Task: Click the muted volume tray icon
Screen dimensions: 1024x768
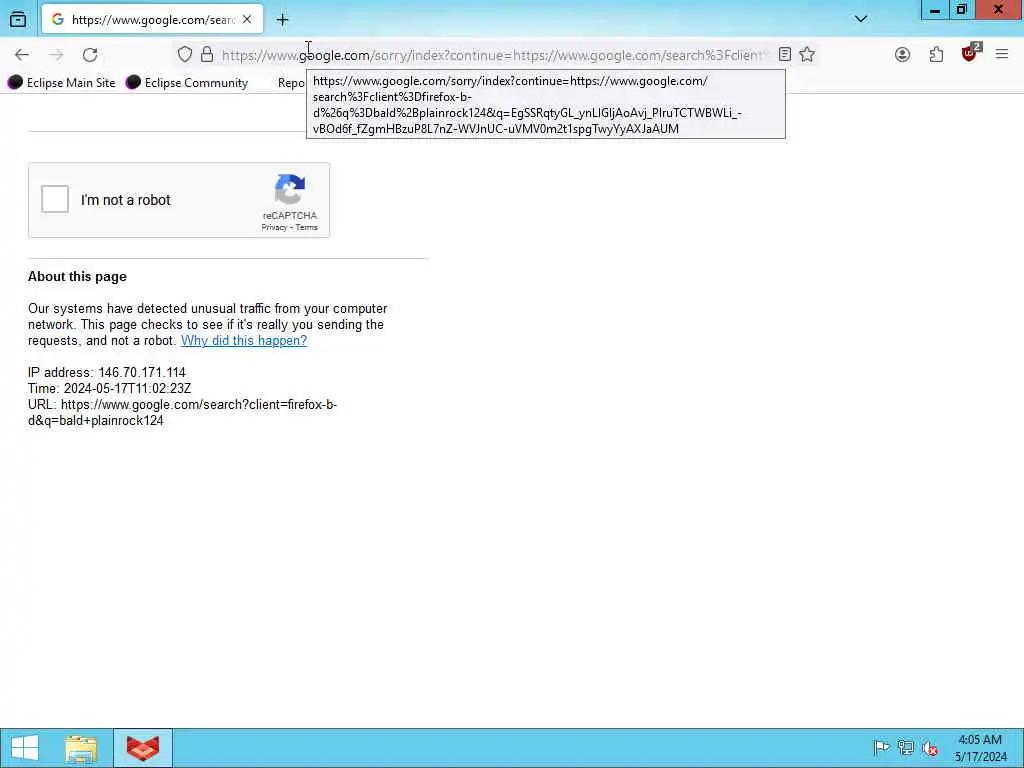Action: pos(929,748)
